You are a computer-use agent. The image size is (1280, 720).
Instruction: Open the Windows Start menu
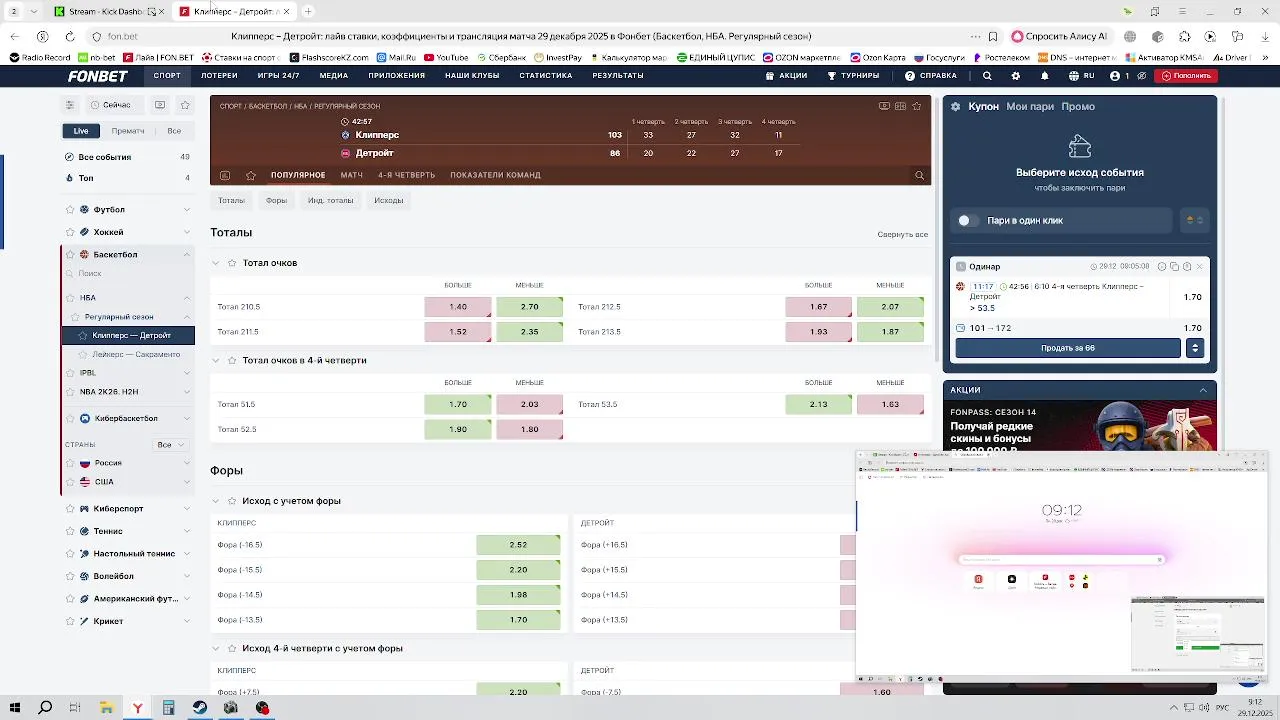(x=14, y=708)
